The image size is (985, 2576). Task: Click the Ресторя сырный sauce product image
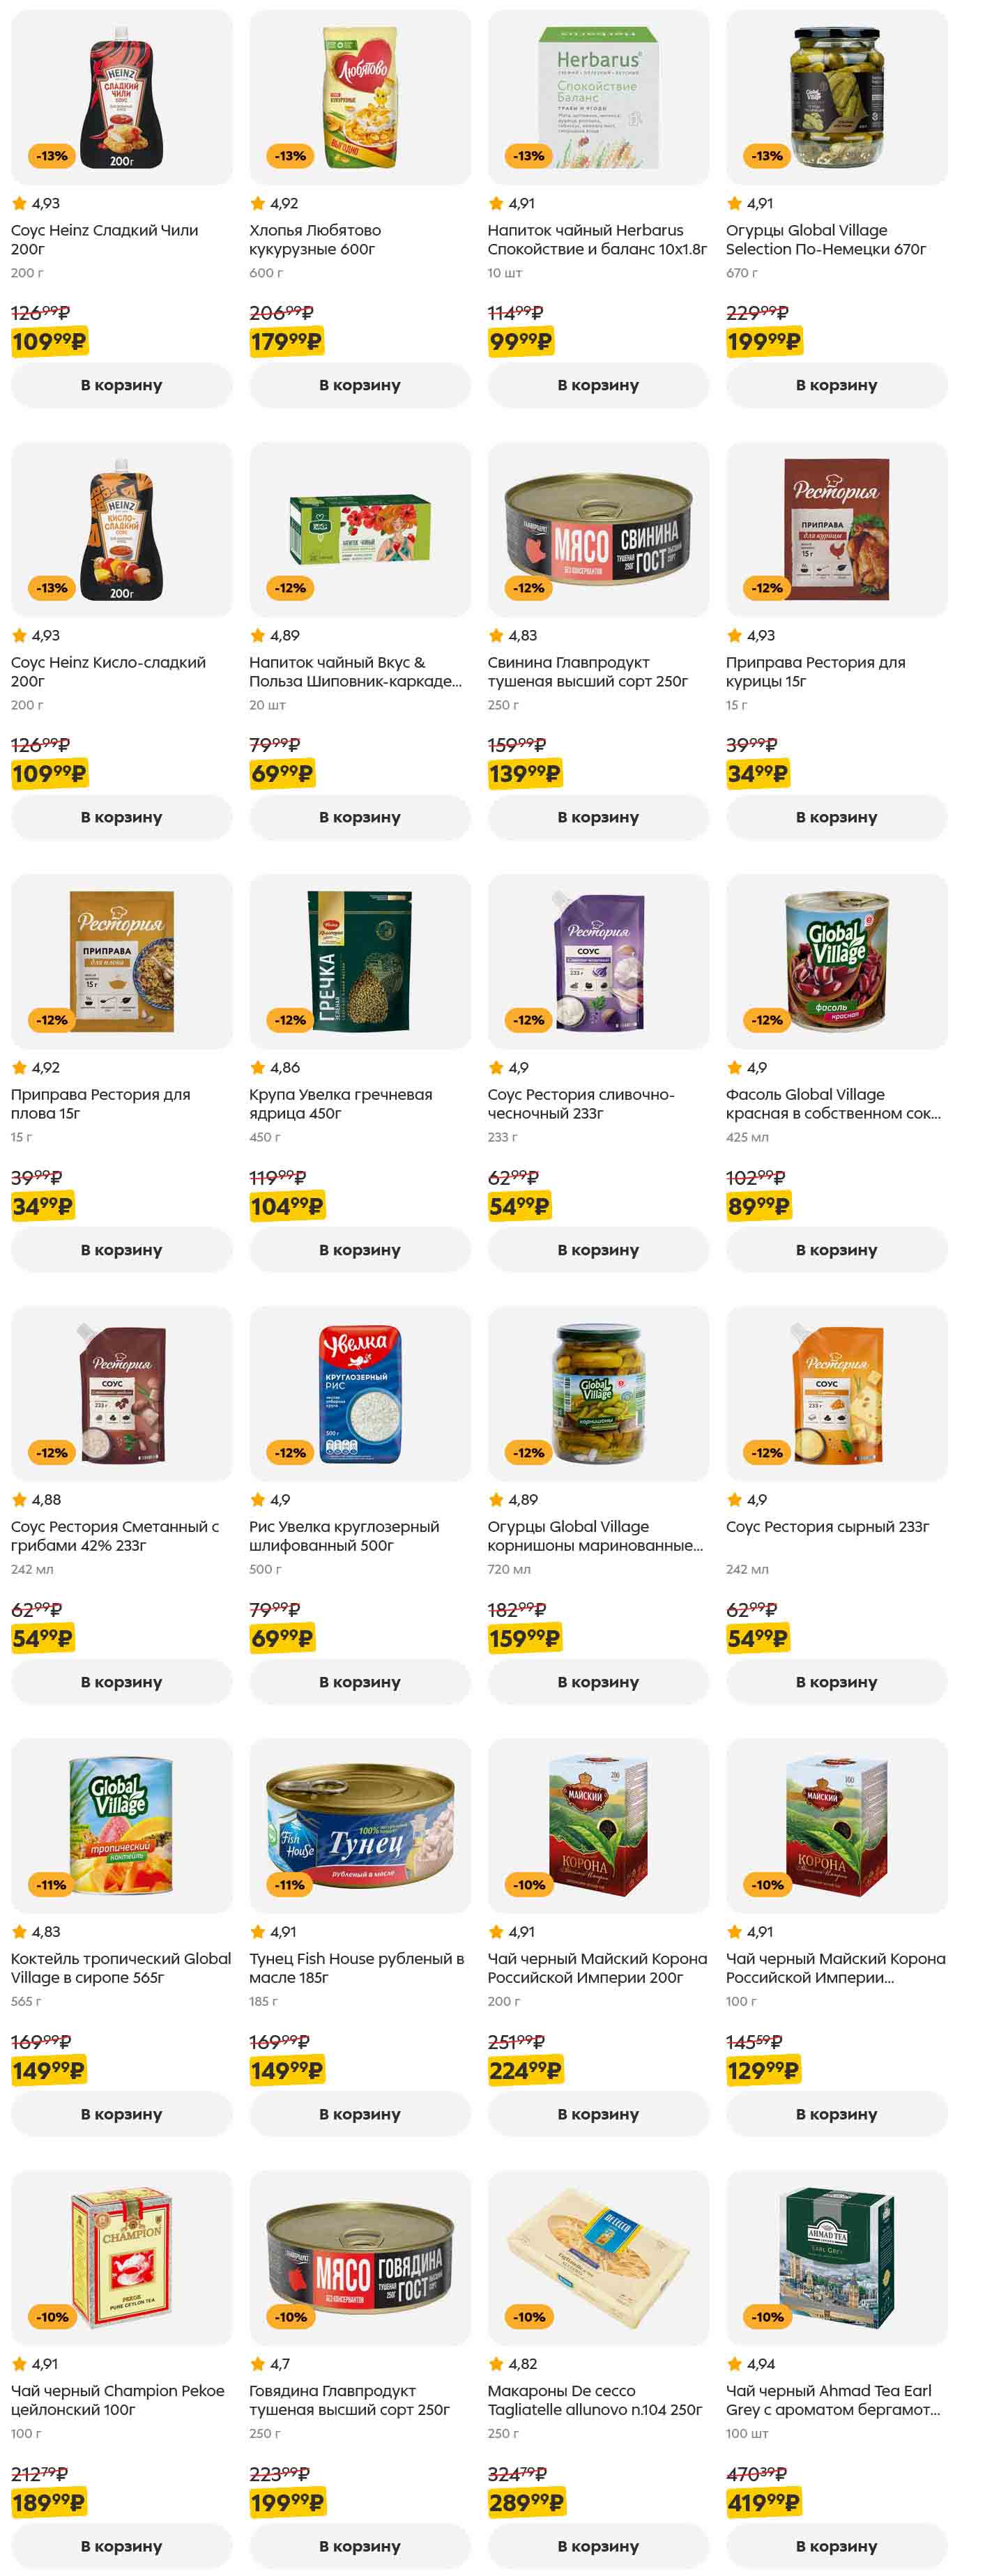(x=837, y=1392)
